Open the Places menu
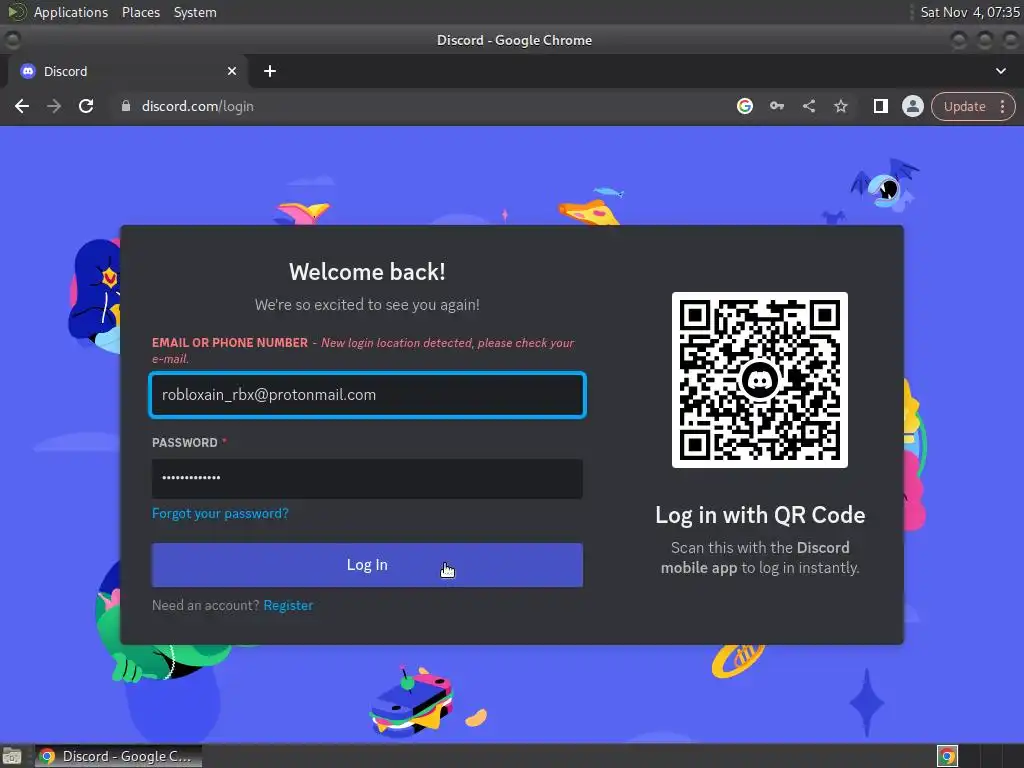1024x768 pixels. tap(141, 12)
